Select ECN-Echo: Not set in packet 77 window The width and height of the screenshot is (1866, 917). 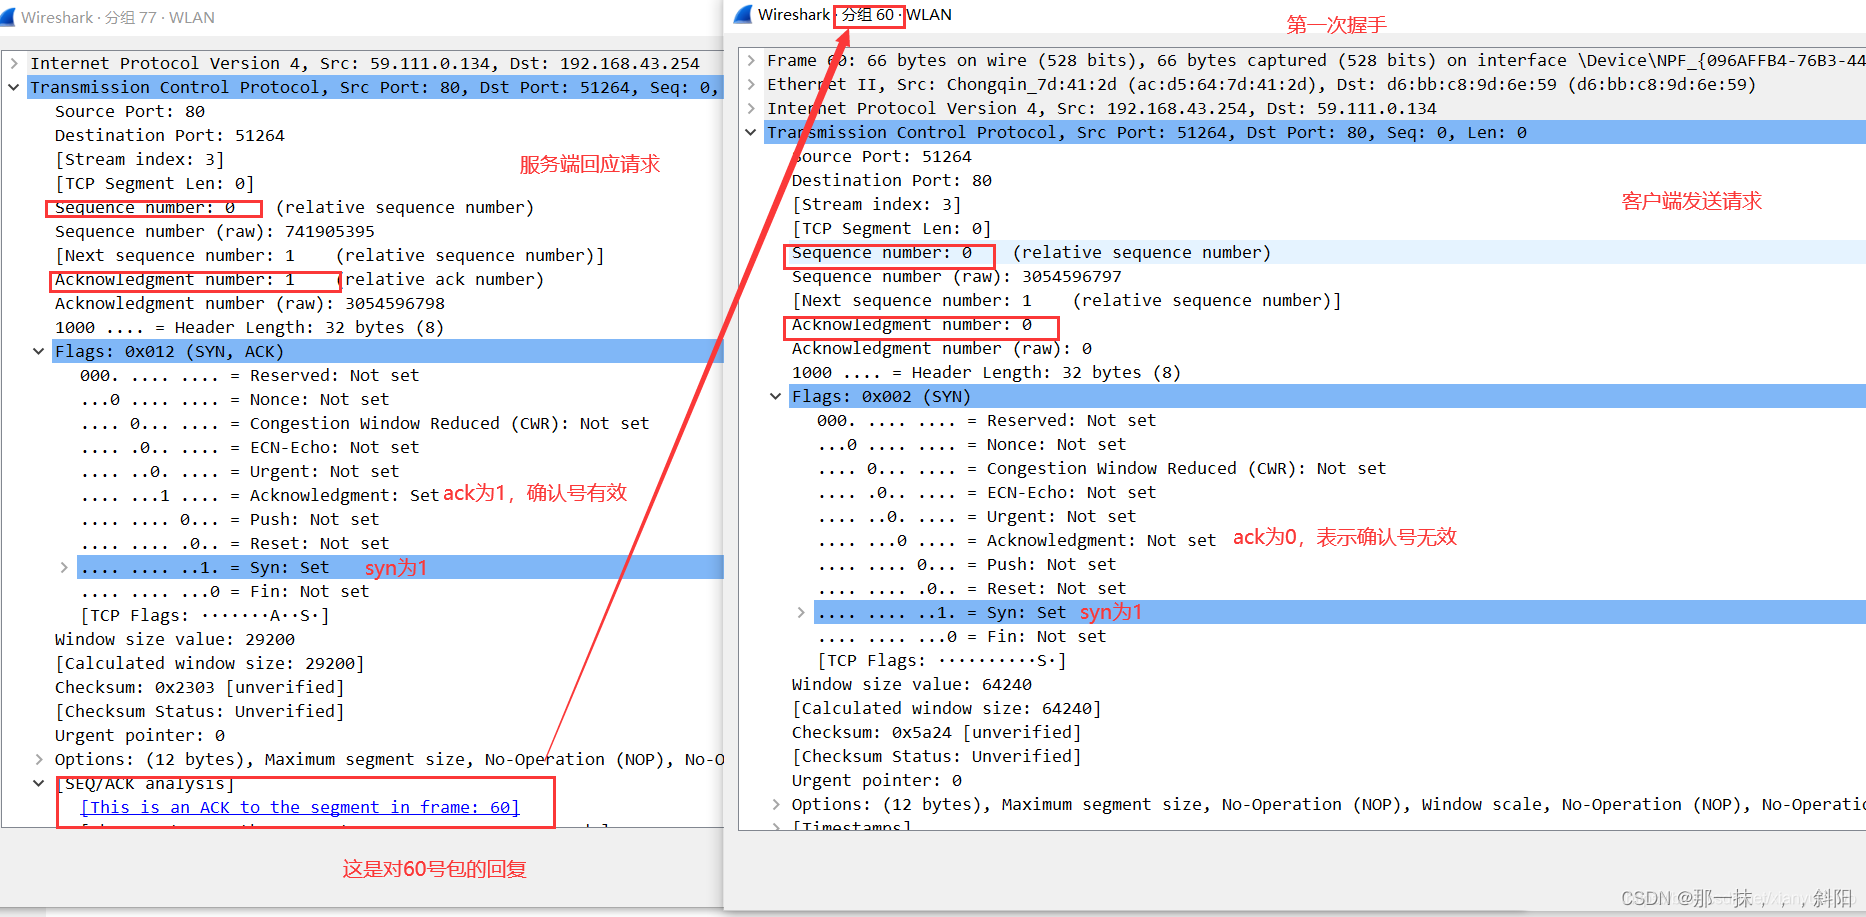point(250,447)
